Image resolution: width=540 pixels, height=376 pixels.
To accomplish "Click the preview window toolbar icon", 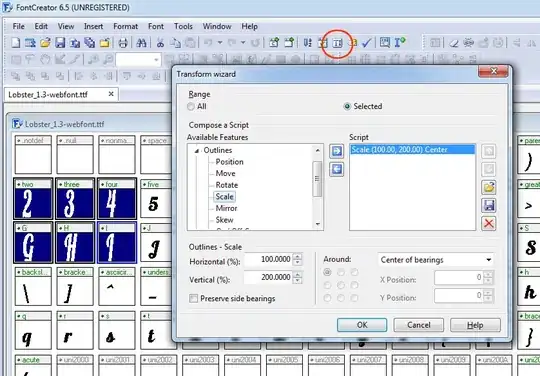I will click(x=385, y=43).
